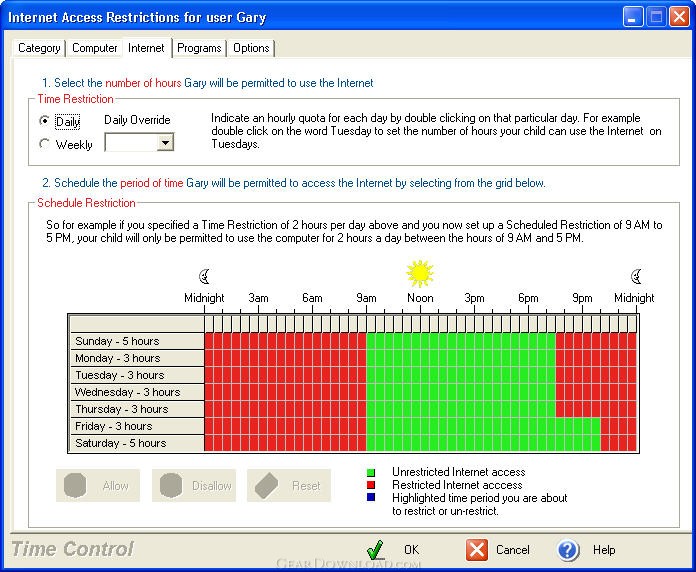Click the Cancel label
This screenshot has width=696, height=572.
click(513, 550)
